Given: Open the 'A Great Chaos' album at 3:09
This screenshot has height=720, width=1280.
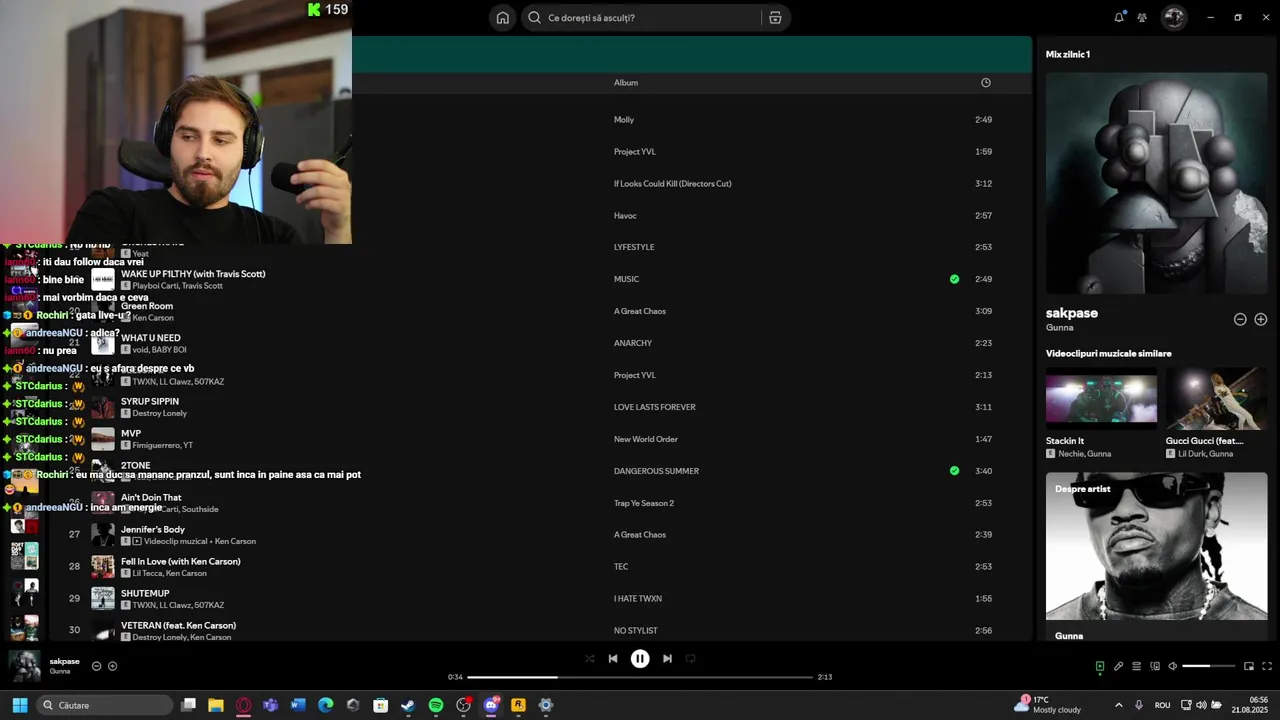Looking at the screenshot, I should [x=640, y=311].
